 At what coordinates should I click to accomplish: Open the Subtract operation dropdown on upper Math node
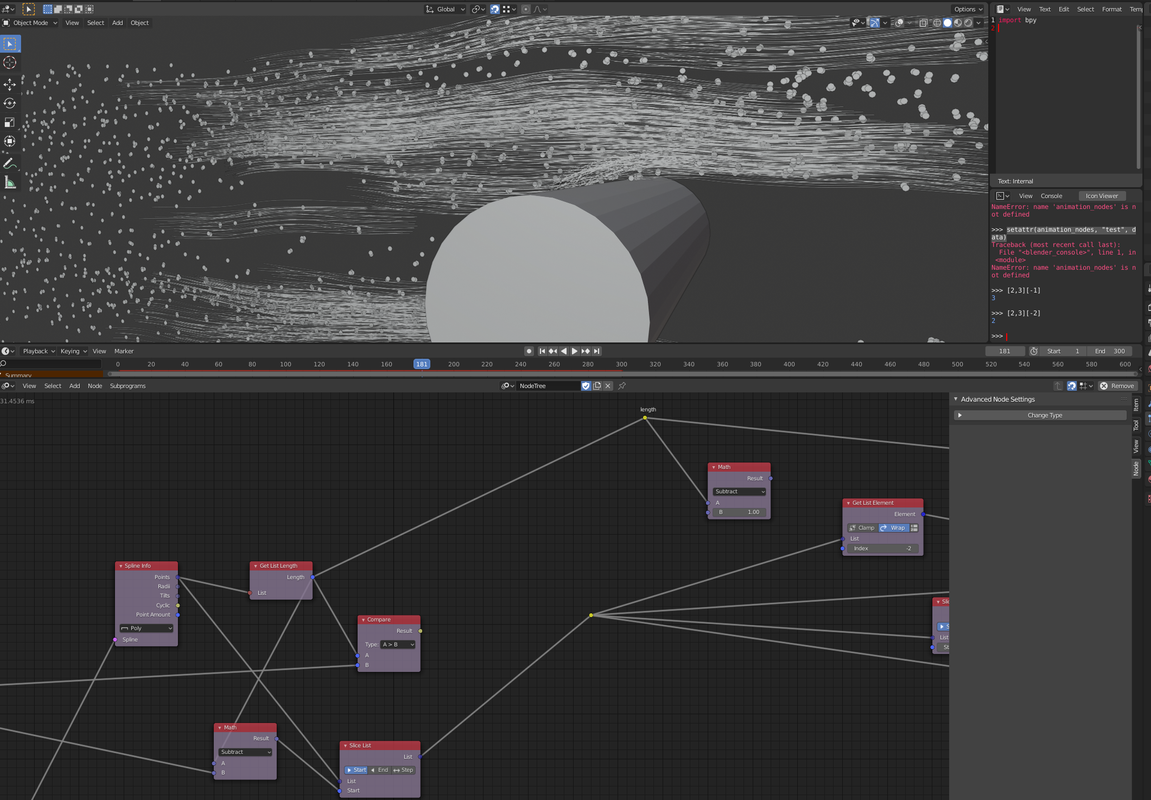(739, 491)
